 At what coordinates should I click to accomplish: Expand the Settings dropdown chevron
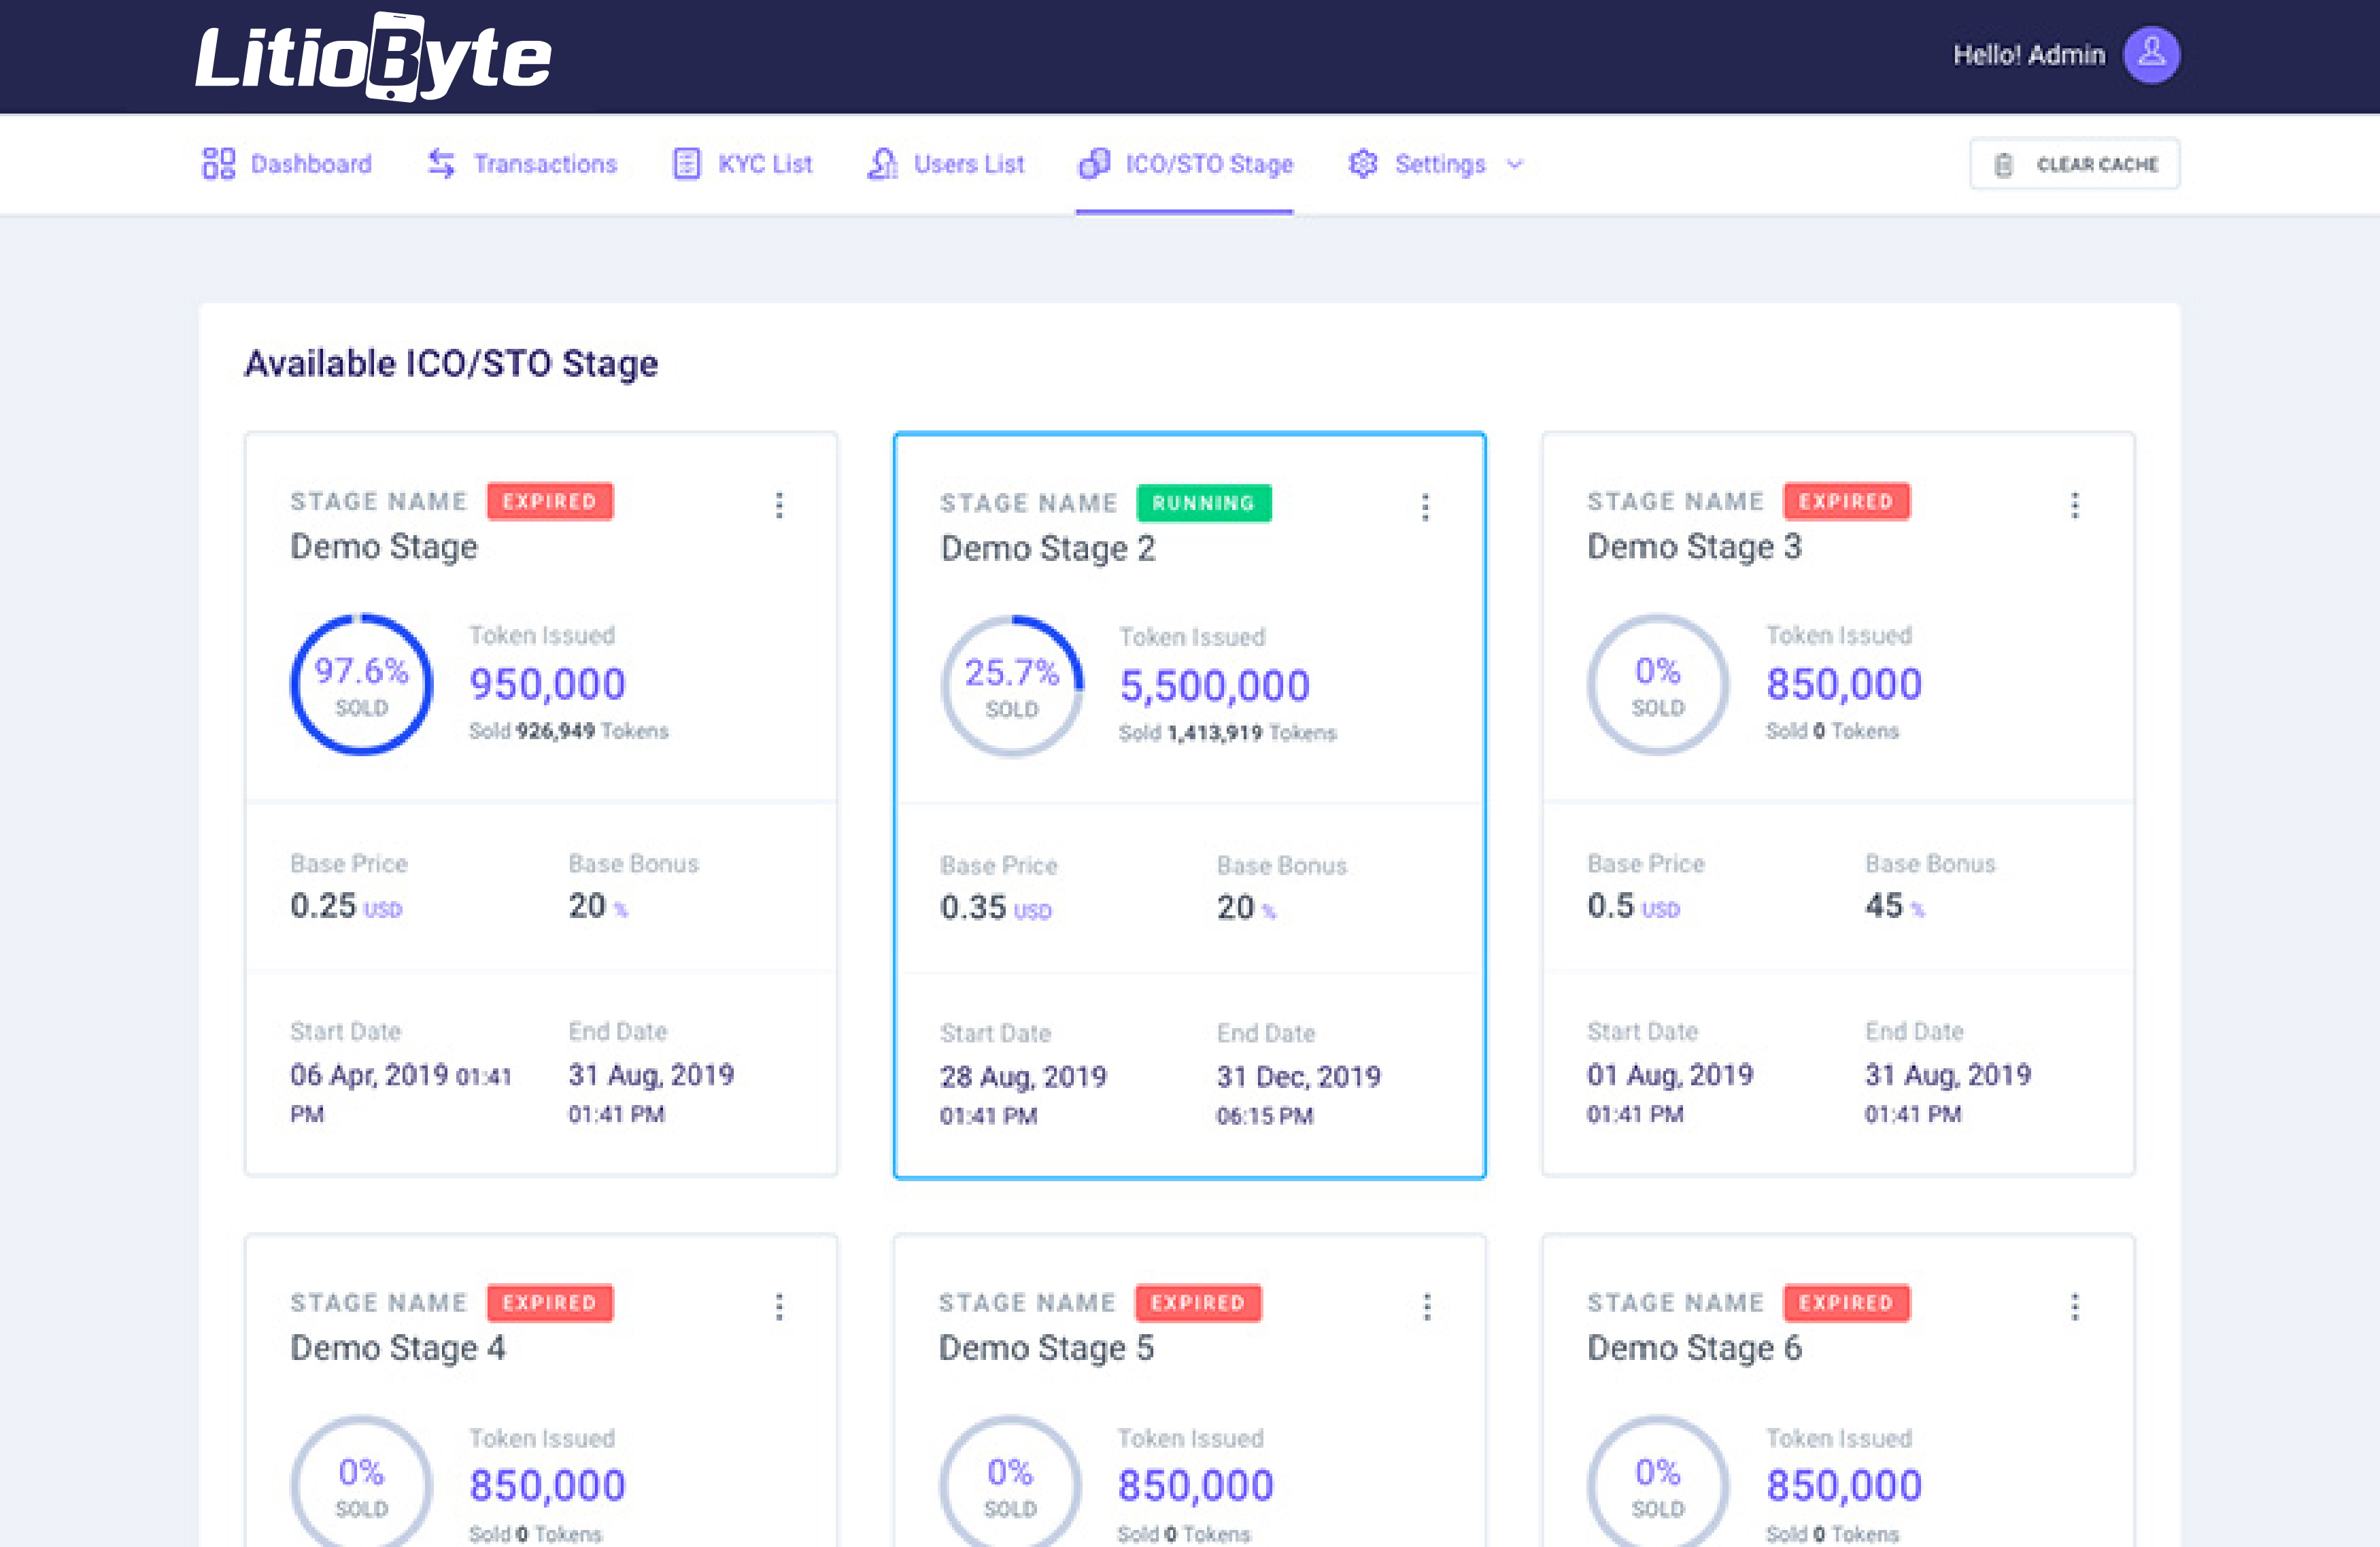pos(1515,164)
